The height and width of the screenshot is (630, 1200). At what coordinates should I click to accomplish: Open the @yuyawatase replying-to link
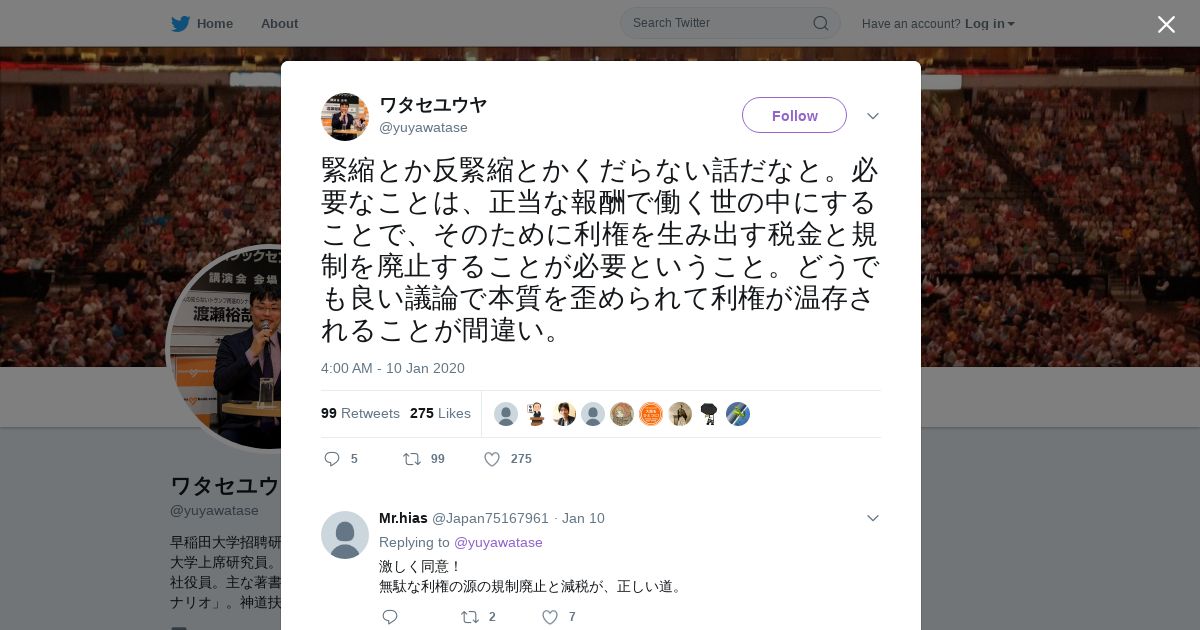tap(498, 542)
